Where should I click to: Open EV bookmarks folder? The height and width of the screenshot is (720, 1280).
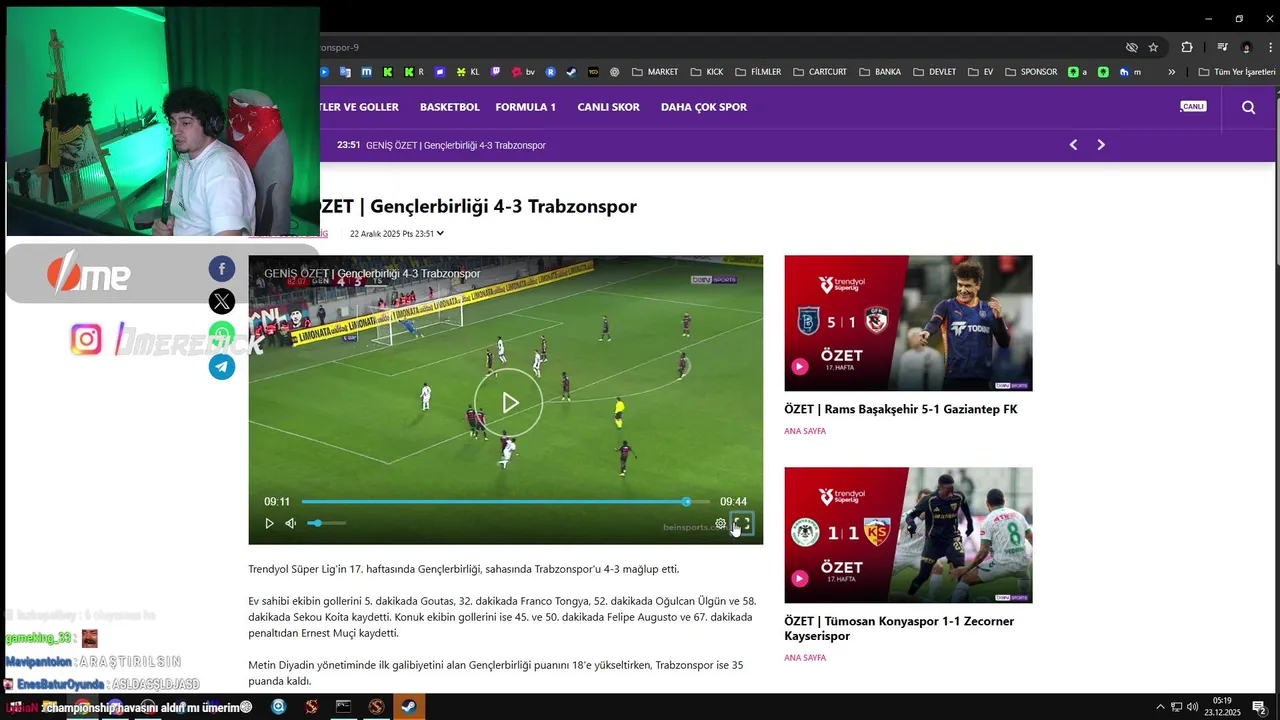981,72
